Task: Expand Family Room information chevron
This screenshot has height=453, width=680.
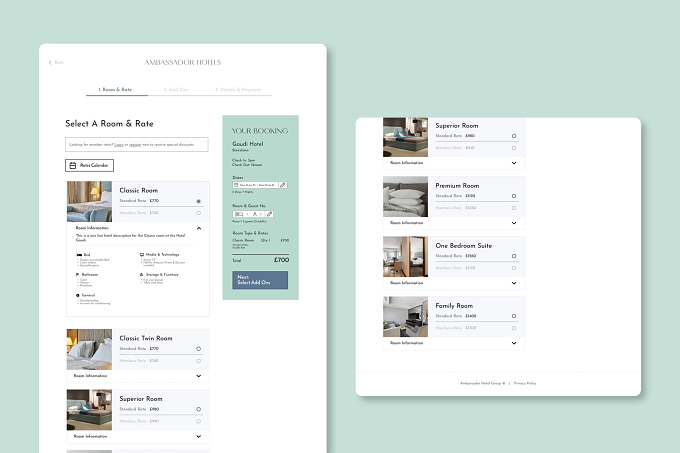Action: 514,343
